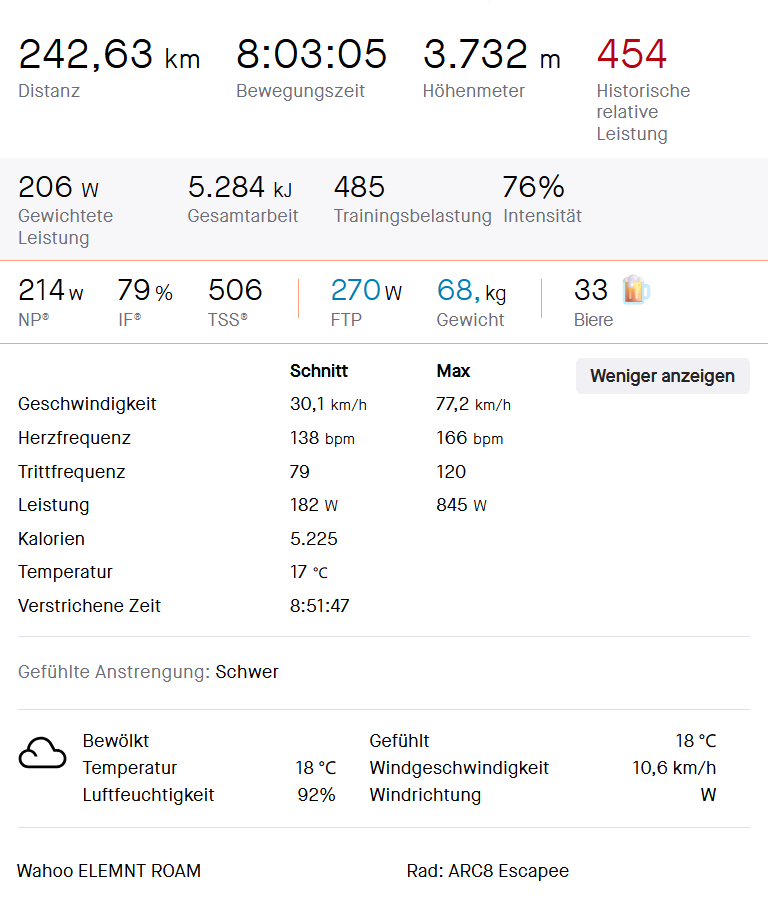This screenshot has width=768, height=904.
Task: Select the W Windrichtung value
Action: (709, 795)
